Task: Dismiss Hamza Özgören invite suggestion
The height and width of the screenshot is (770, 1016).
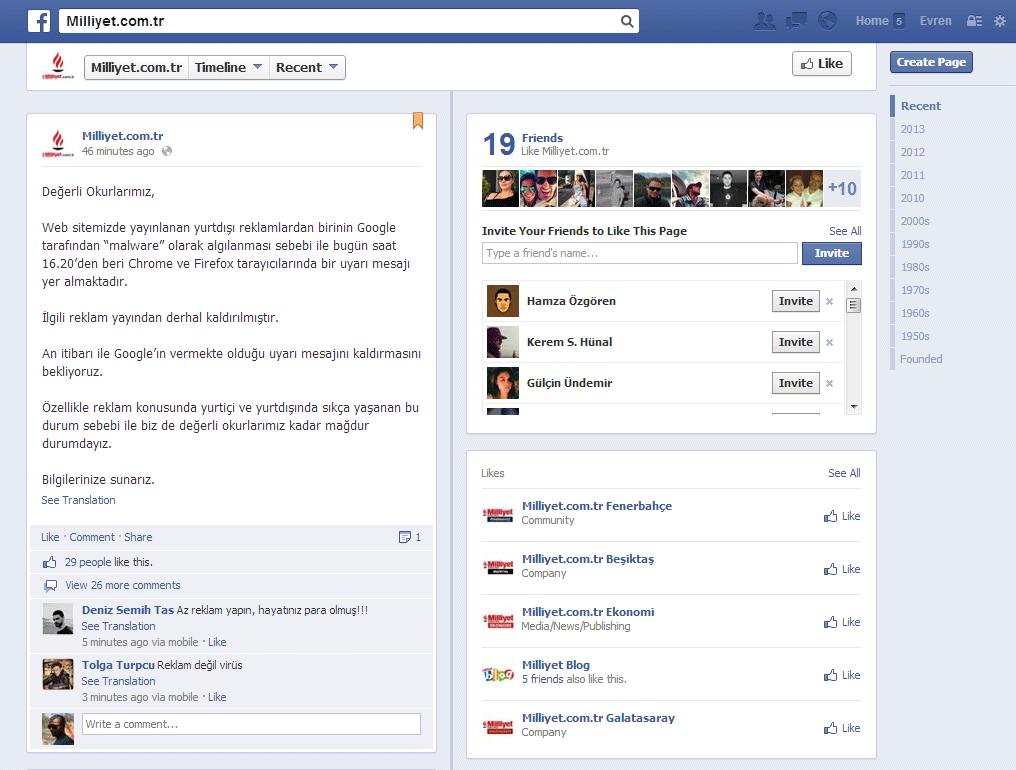Action: [x=829, y=301]
